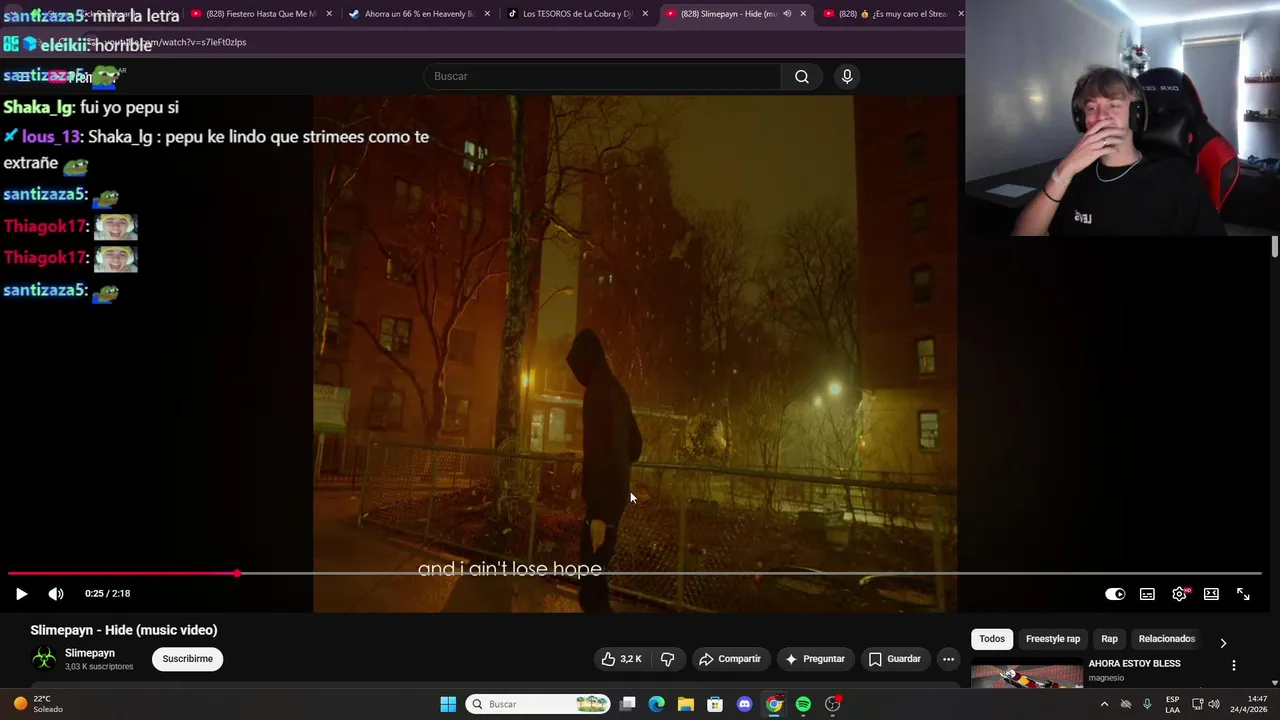
Task: Open the weather widget 22°C Soleado
Action: (38, 704)
